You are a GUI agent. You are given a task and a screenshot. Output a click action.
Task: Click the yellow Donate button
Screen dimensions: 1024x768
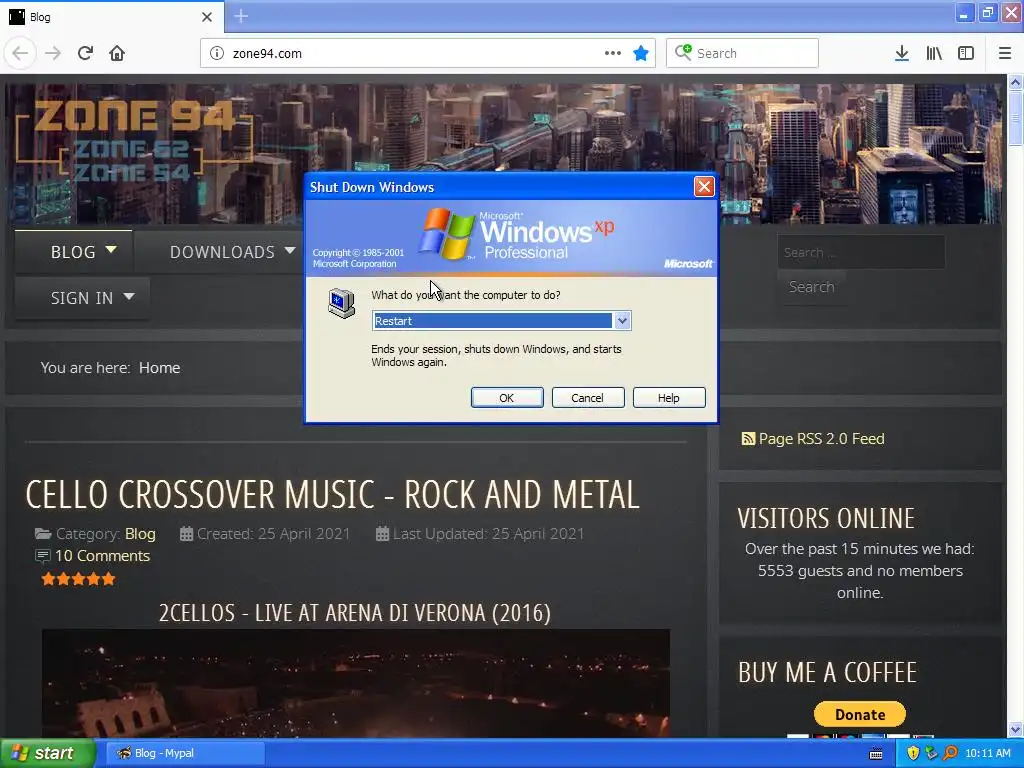click(x=859, y=714)
